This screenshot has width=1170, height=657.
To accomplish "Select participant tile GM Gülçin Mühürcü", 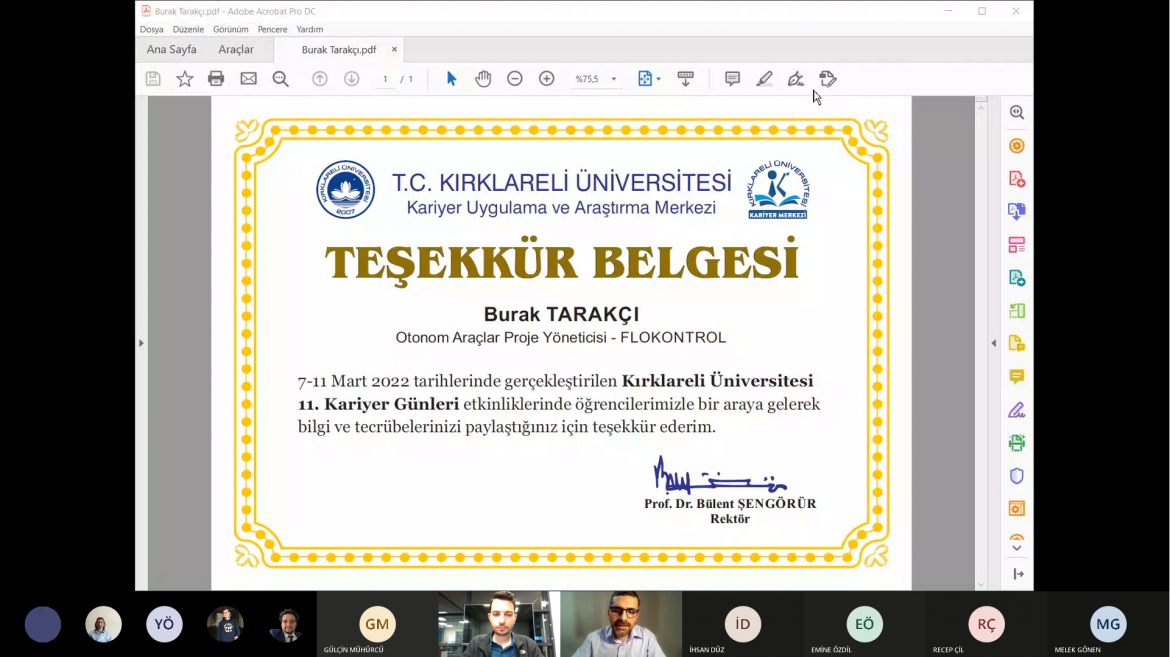I will tap(377, 624).
